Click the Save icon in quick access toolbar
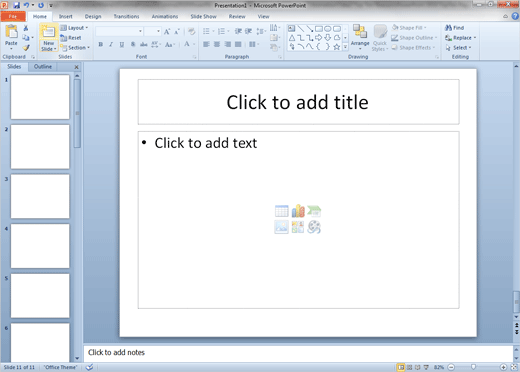 (16, 5)
